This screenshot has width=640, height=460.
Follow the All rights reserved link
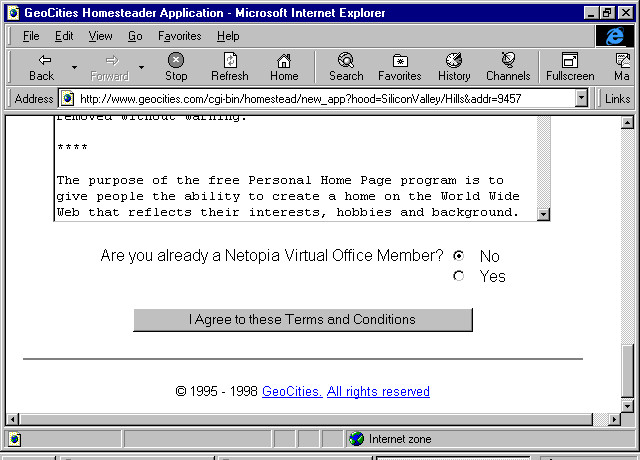(378, 391)
